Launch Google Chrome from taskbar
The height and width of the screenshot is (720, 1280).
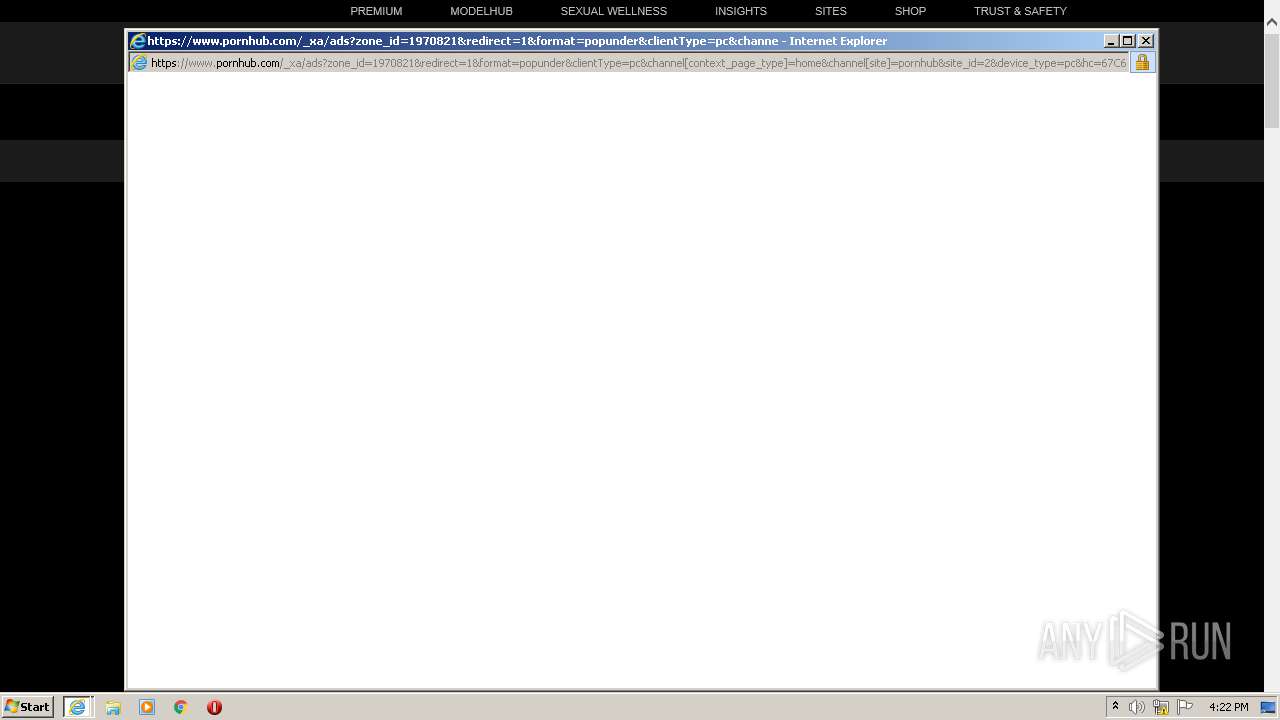[x=181, y=707]
